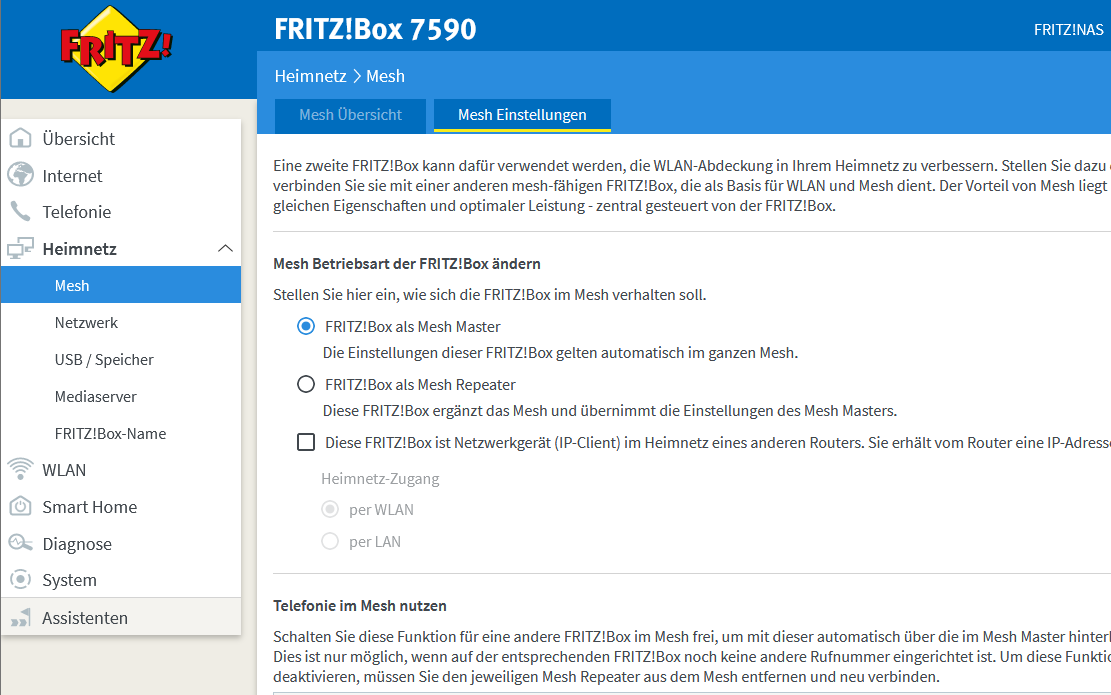The height and width of the screenshot is (695, 1111).
Task: Click the FRITZ! logo
Action: pyautogui.click(x=116, y=48)
